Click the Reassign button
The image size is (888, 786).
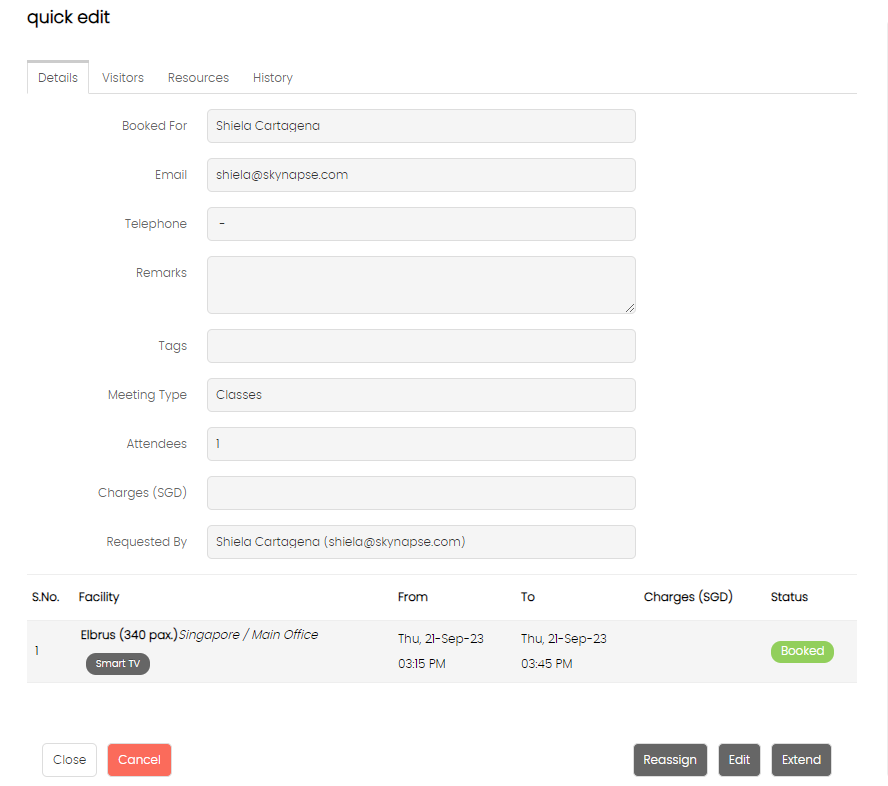(x=670, y=760)
